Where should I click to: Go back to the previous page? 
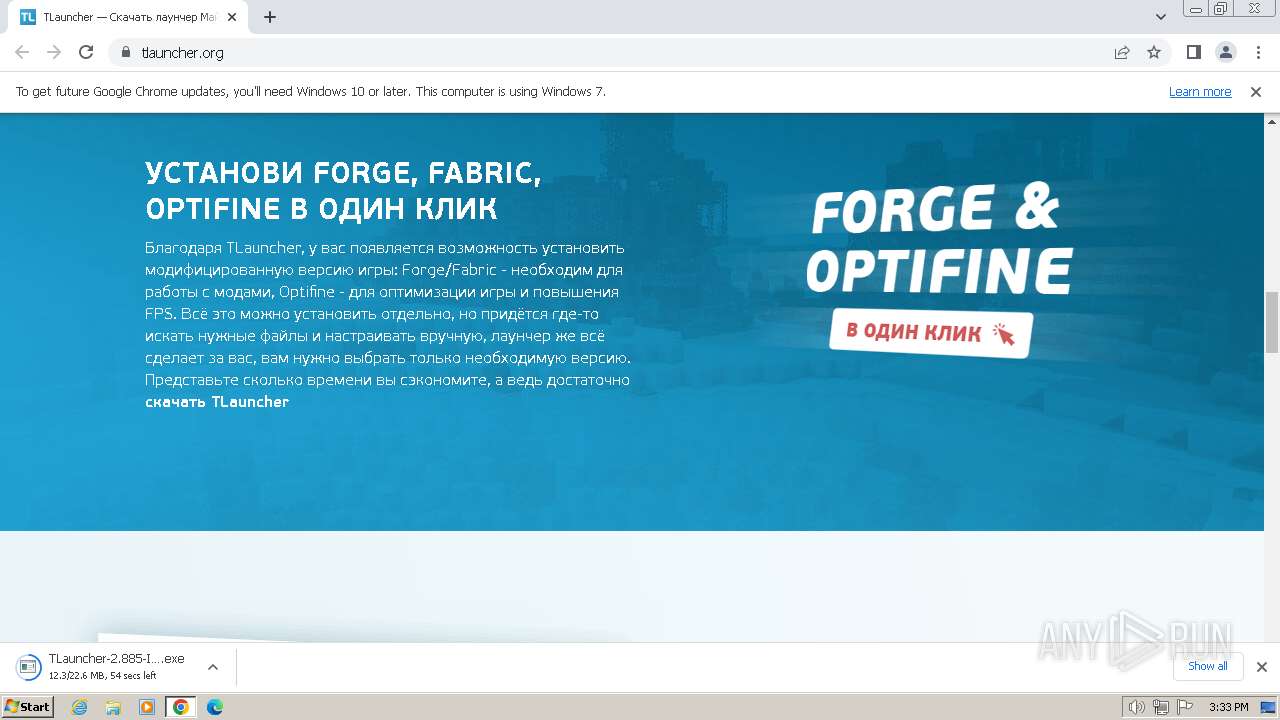tap(22, 52)
